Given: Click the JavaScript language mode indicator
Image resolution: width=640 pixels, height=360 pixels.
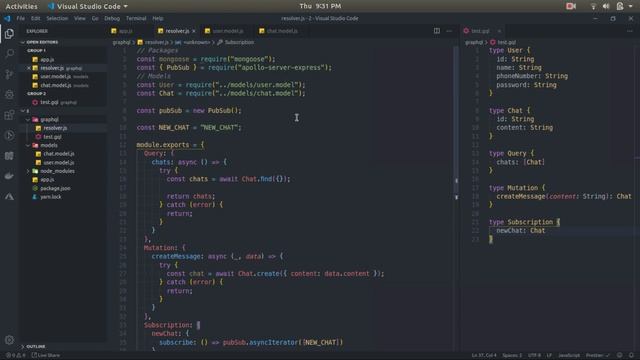Looking at the screenshot, I should [569, 355].
